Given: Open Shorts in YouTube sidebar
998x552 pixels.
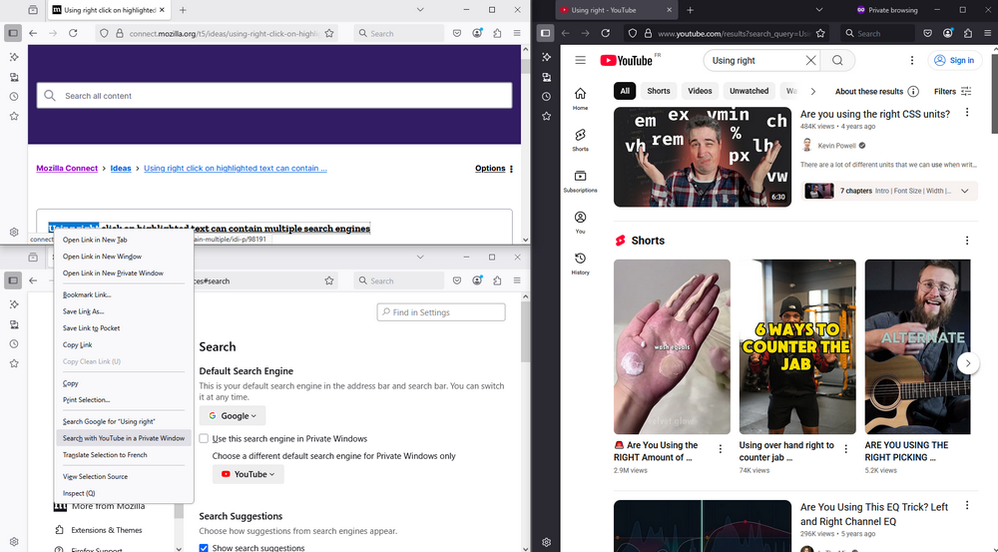Looking at the screenshot, I should 580,140.
